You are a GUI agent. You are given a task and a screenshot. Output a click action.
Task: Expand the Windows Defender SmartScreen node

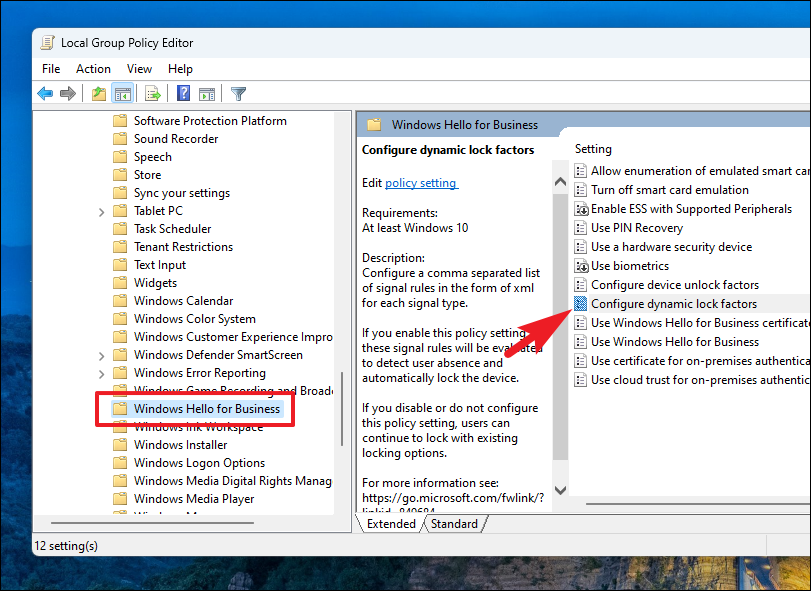(101, 356)
